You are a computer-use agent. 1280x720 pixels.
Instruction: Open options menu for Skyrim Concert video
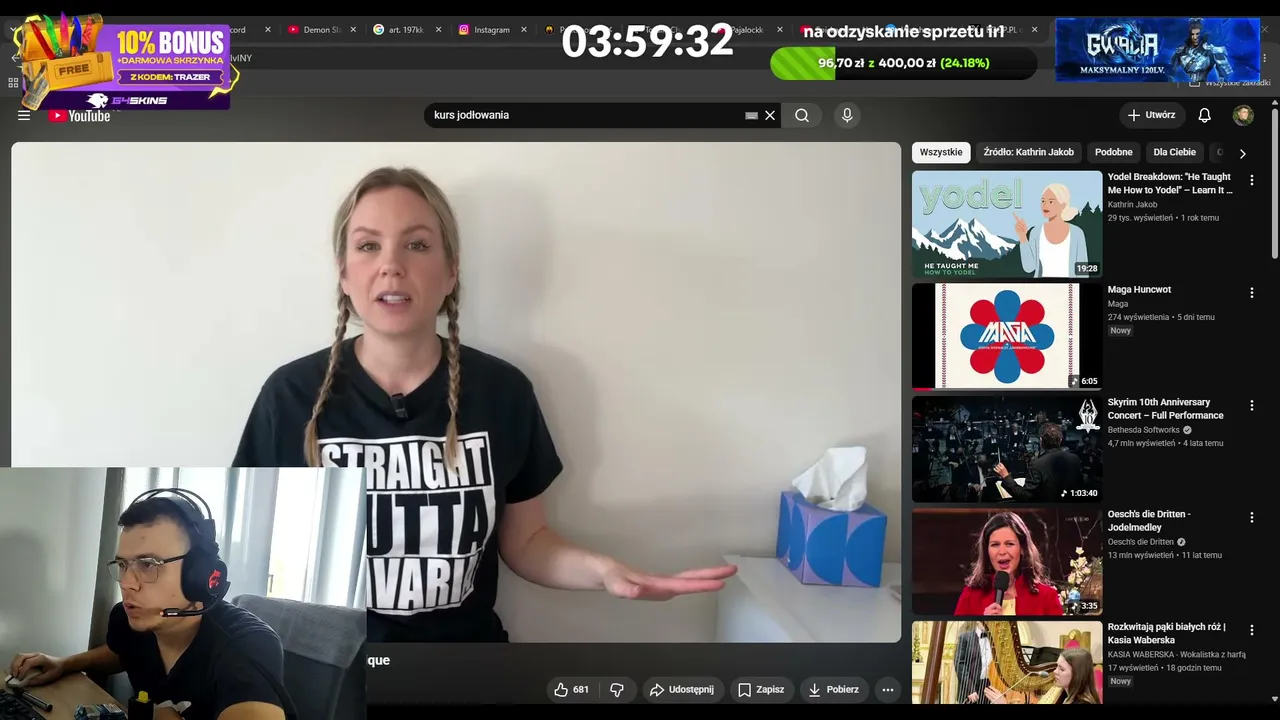[1251, 405]
